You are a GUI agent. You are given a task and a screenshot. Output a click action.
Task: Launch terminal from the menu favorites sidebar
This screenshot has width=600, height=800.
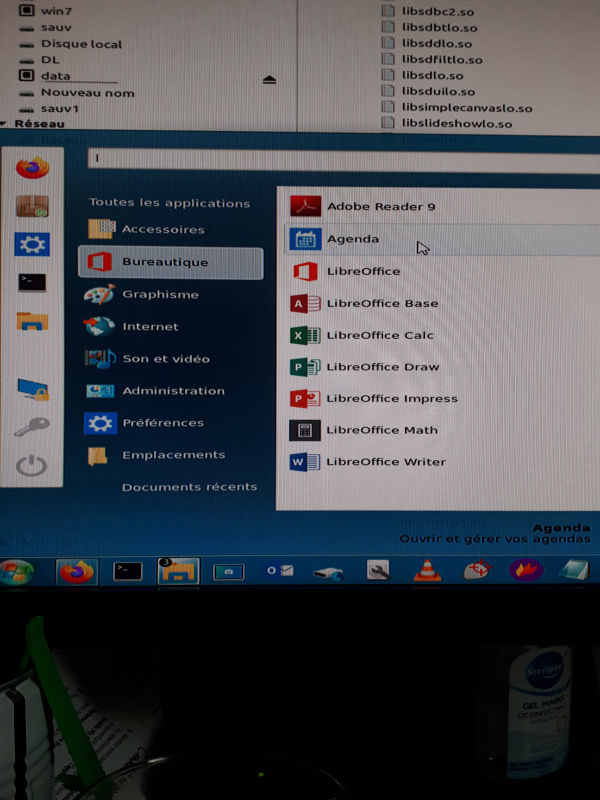[x=32, y=282]
